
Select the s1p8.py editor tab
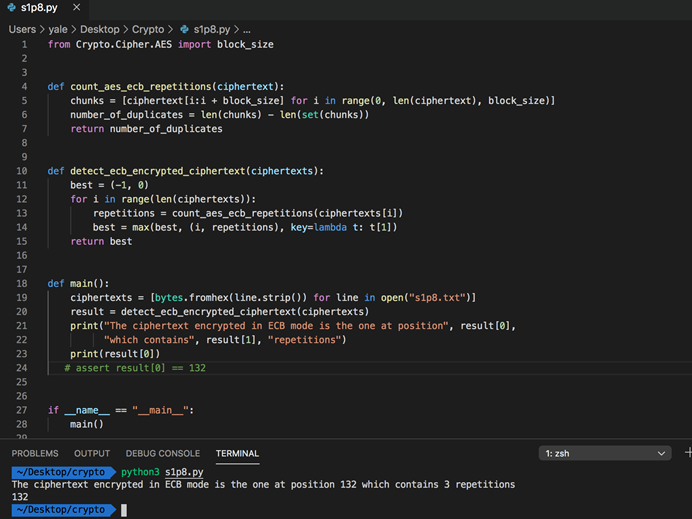[44, 8]
